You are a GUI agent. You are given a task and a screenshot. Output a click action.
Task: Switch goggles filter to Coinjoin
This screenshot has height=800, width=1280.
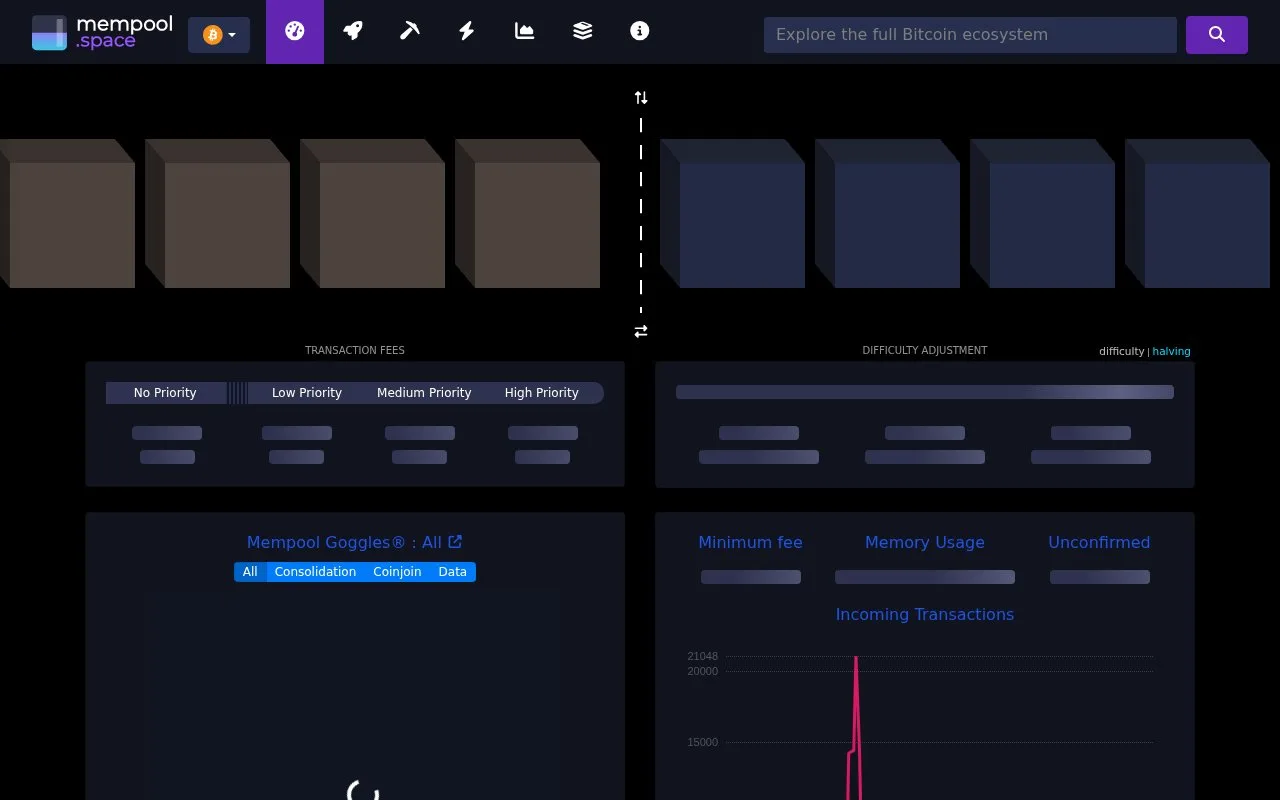click(397, 572)
